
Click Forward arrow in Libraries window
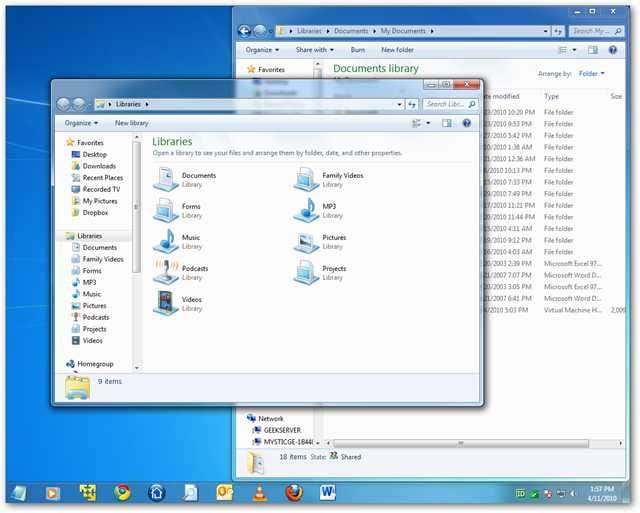point(79,104)
